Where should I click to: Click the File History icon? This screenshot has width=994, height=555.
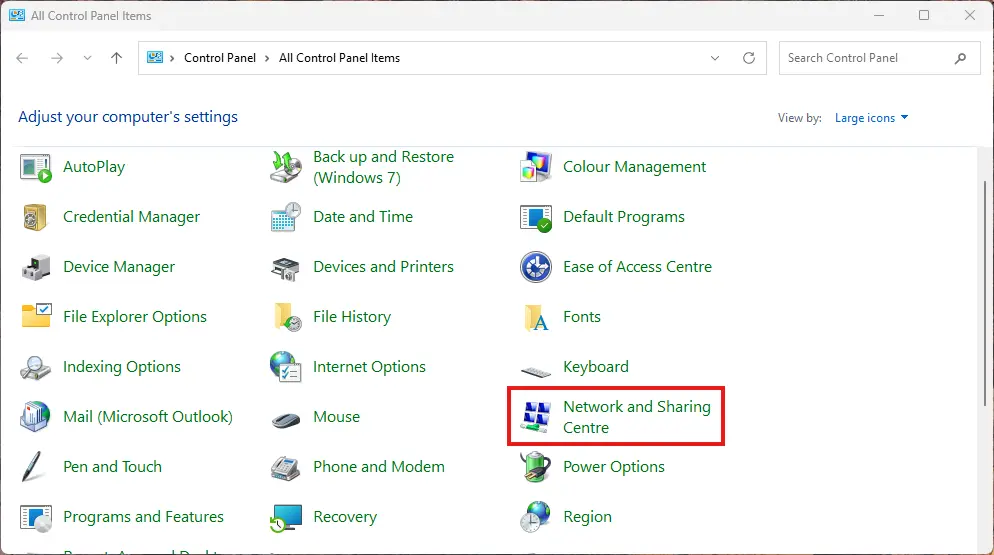click(287, 317)
